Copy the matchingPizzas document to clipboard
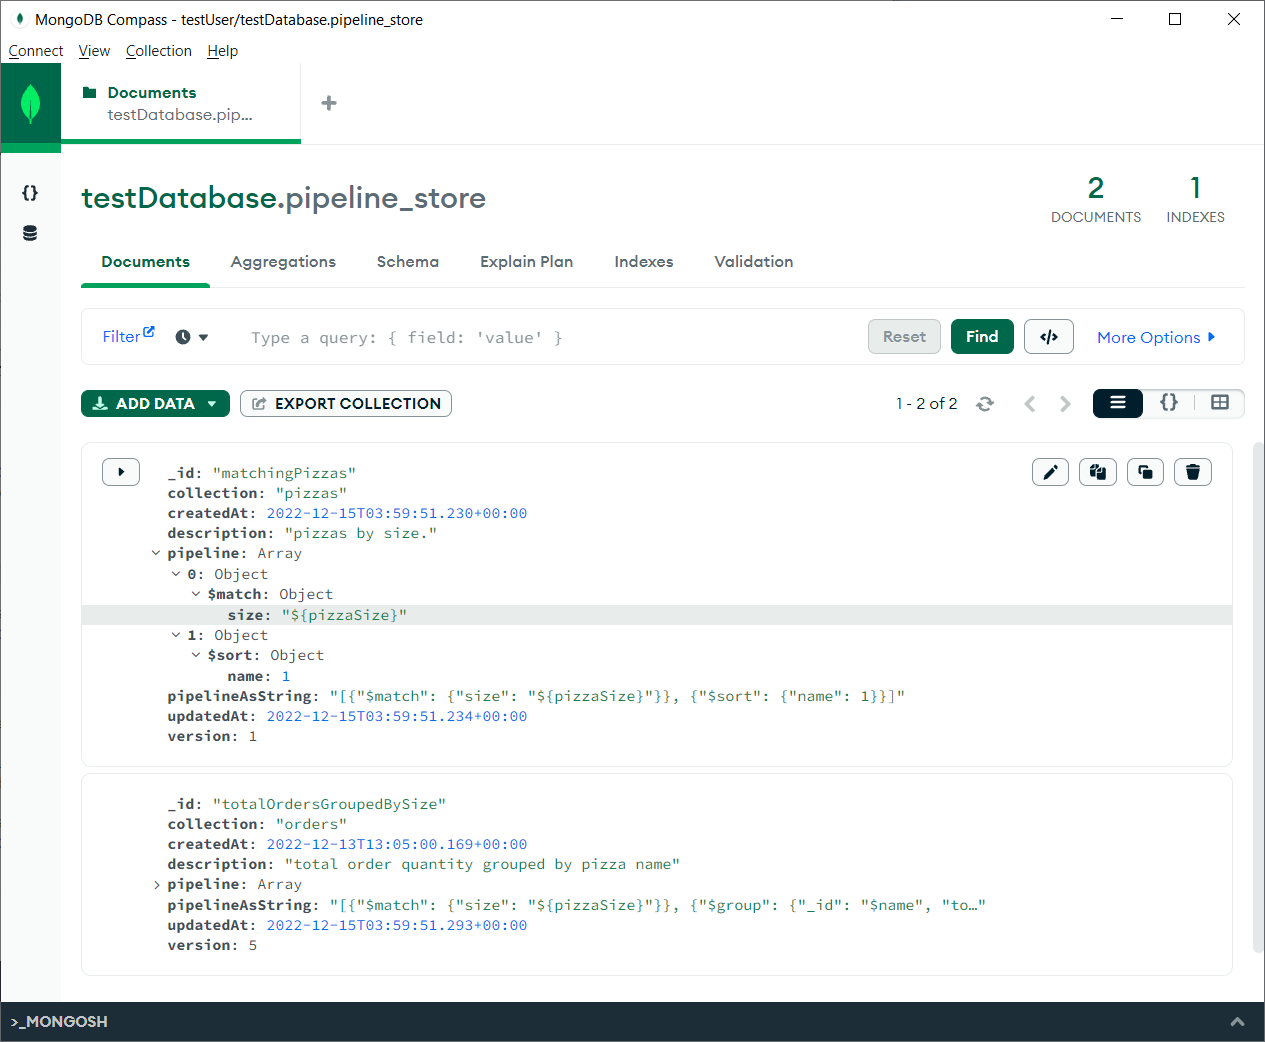Viewport: 1265px width, 1042px height. [x=1098, y=472]
